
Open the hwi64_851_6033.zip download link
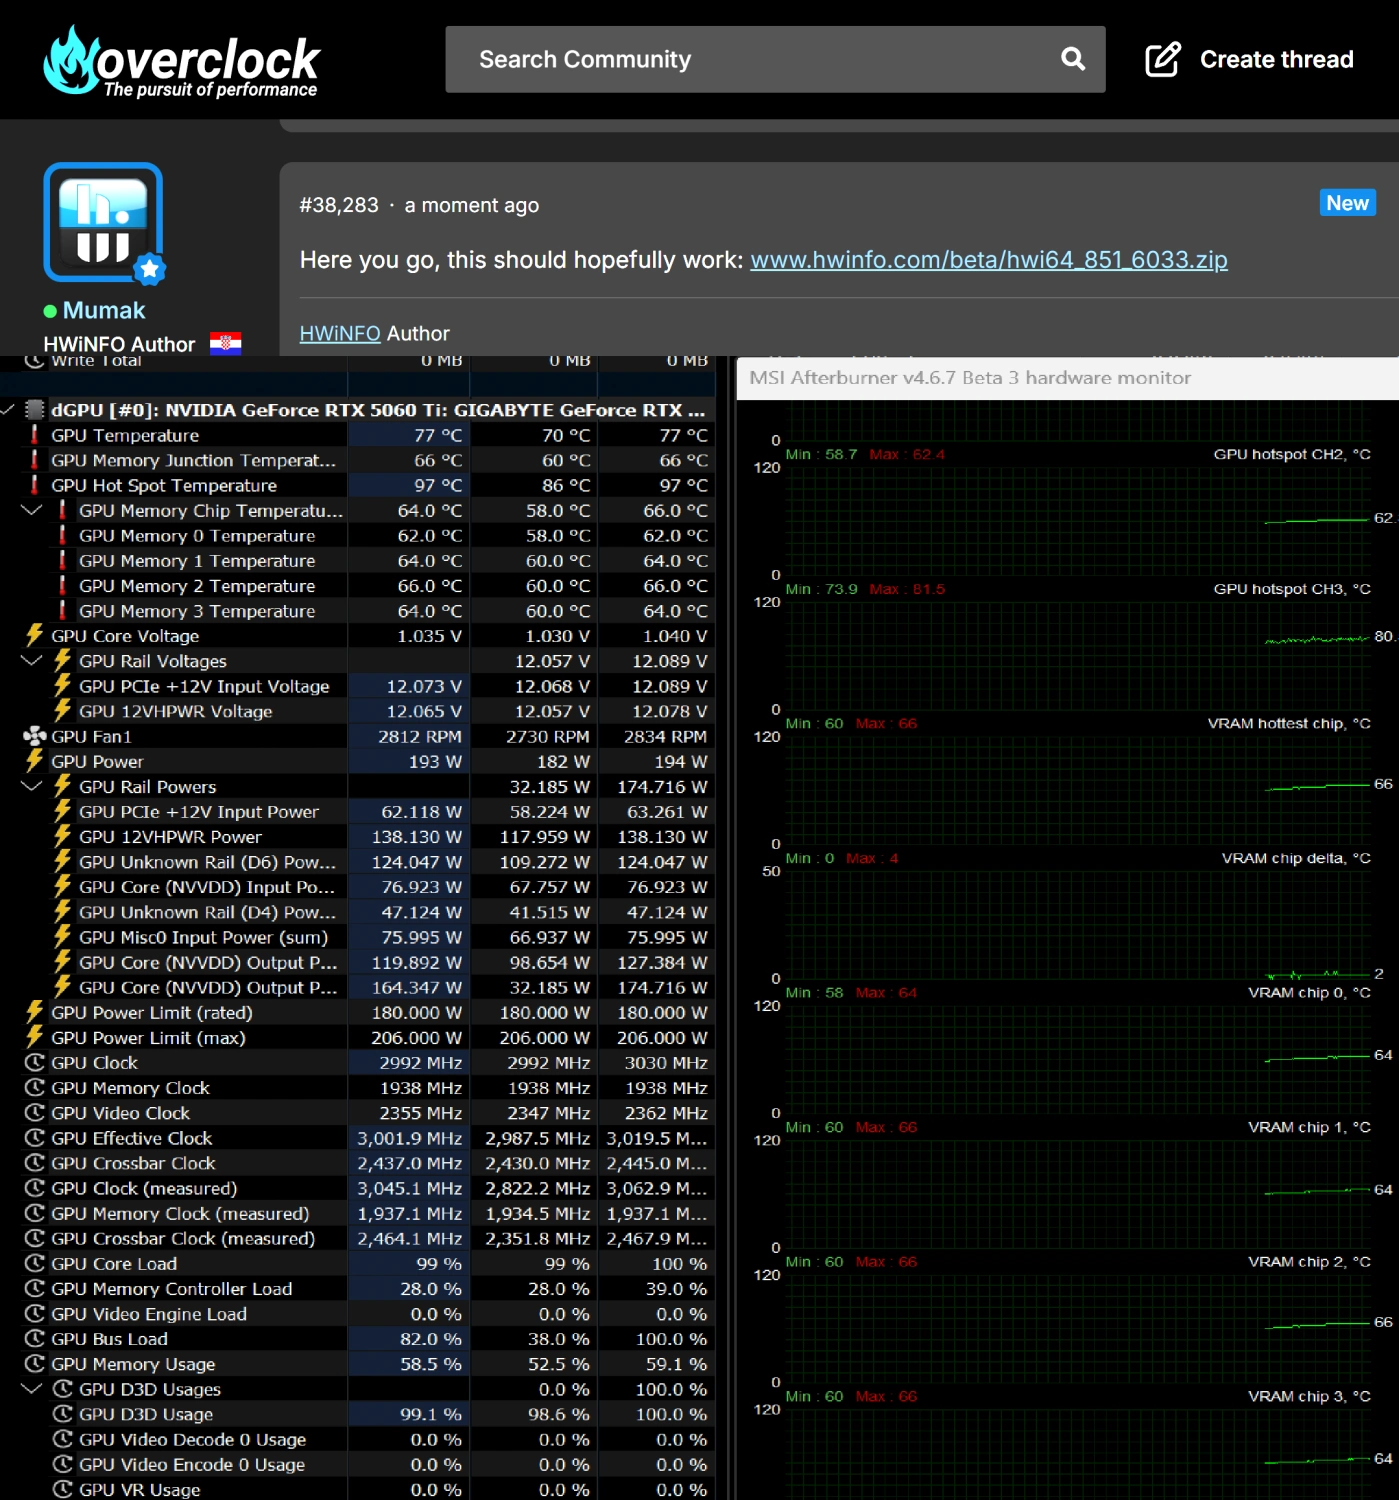(x=989, y=260)
